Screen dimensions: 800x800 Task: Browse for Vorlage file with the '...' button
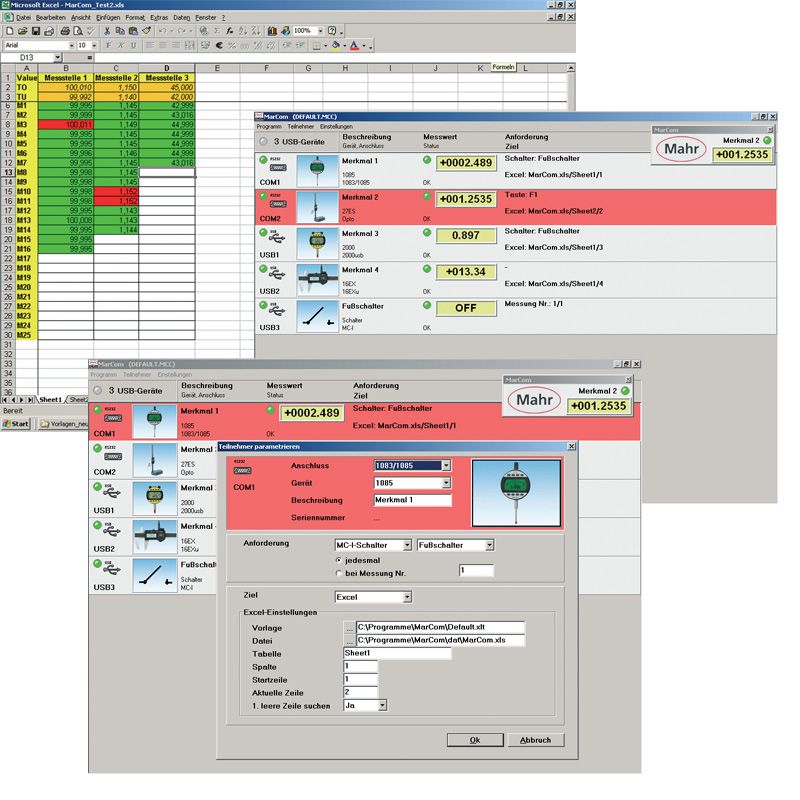tap(349, 627)
